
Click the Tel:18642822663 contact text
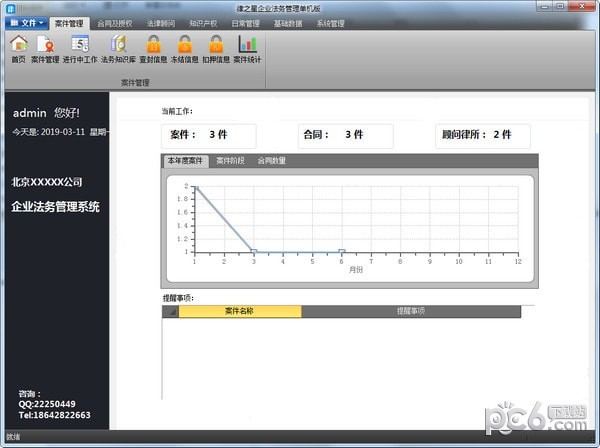pyautogui.click(x=54, y=415)
